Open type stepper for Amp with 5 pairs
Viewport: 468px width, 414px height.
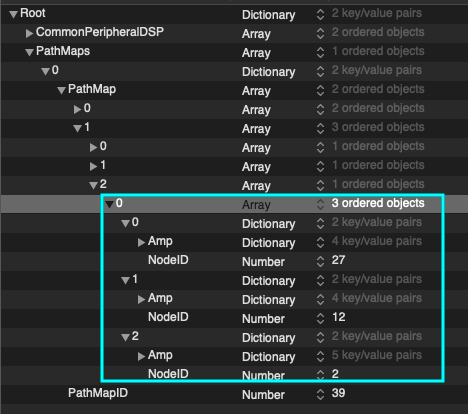click(x=320, y=356)
